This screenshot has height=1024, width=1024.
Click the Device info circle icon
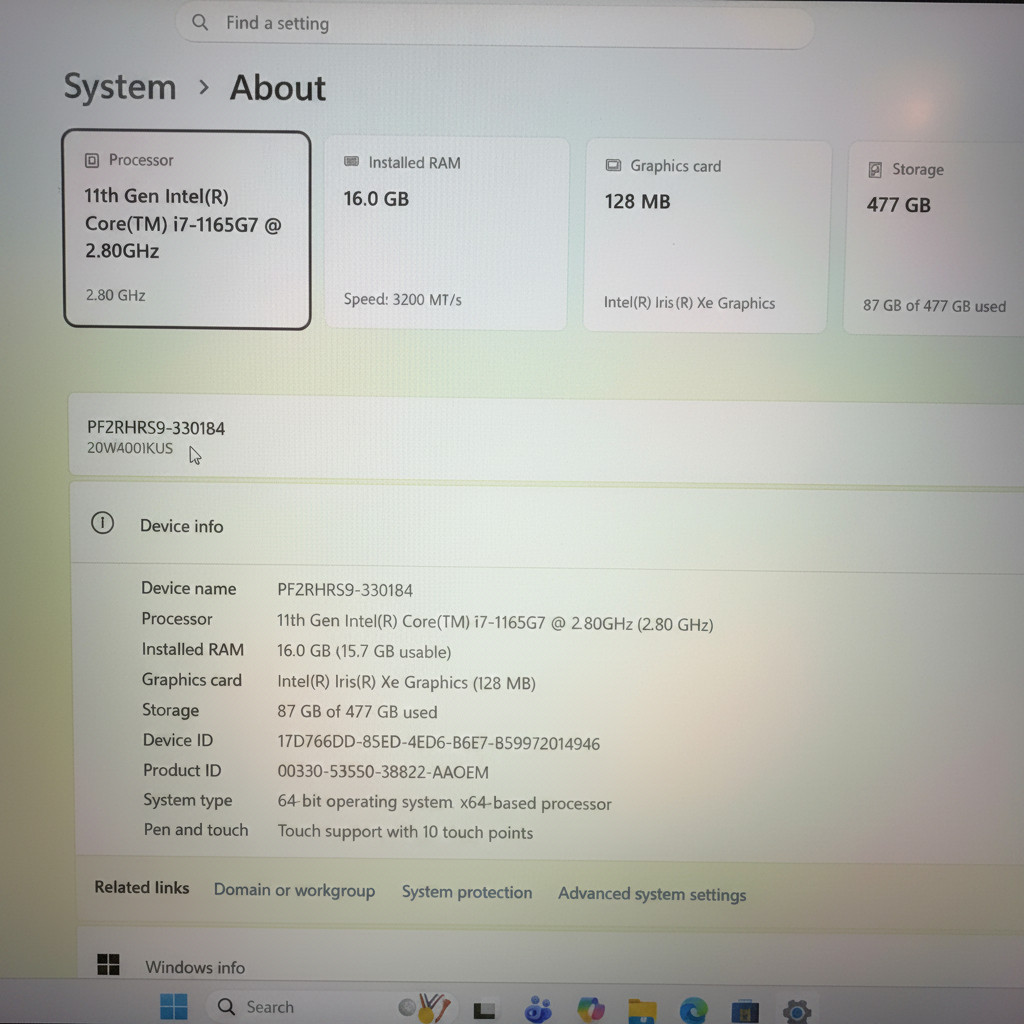point(103,523)
